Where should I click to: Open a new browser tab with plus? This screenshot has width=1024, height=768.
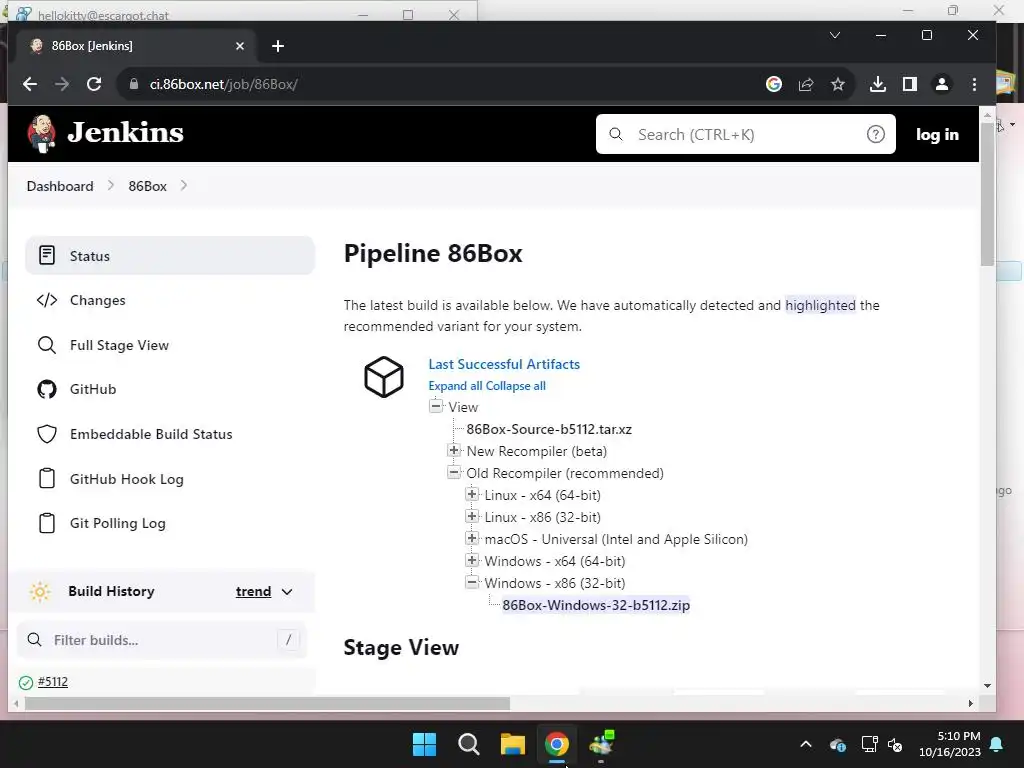click(x=278, y=46)
